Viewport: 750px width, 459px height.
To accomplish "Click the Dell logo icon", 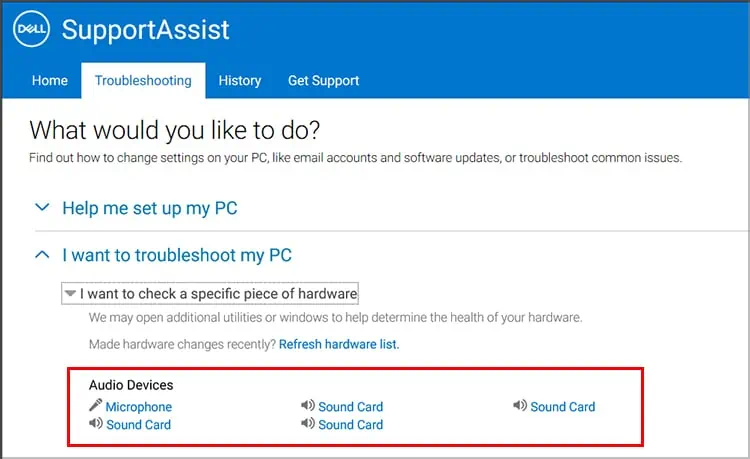I will tap(32, 29).
